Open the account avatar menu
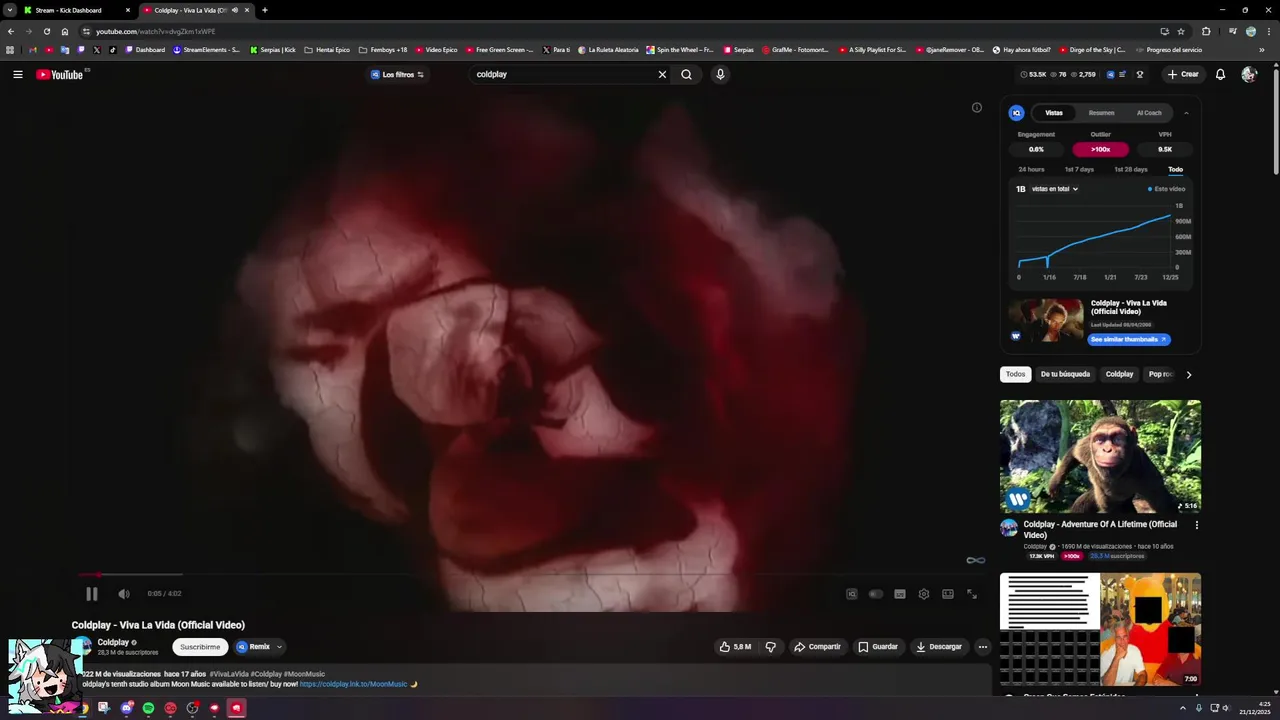This screenshot has width=1280, height=720. 1249,74
